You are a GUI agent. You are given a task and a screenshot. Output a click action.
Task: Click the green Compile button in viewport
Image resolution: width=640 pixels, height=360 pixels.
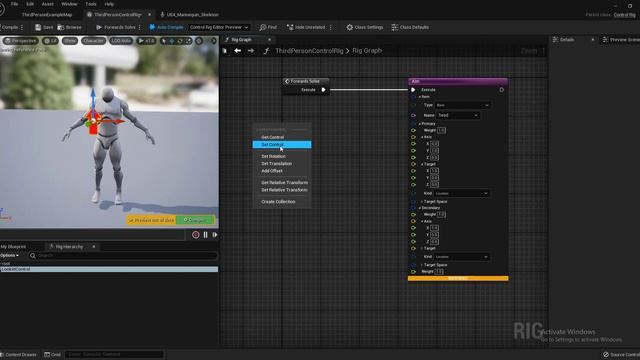pyautogui.click(x=195, y=220)
